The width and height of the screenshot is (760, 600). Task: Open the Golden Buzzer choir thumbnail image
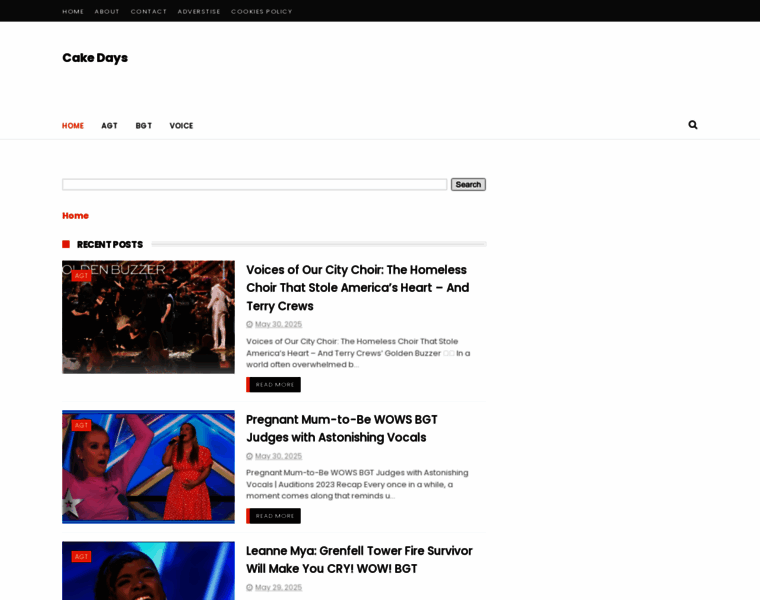(148, 317)
